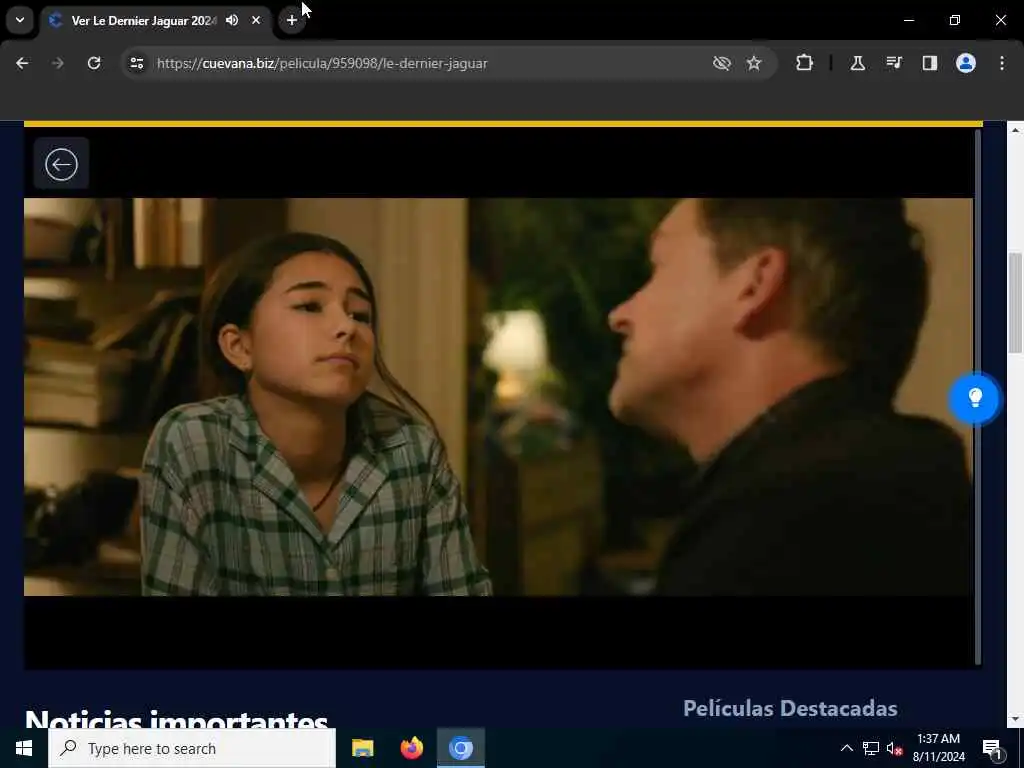This screenshot has height=768, width=1024.
Task: Open the blocked tracking eye icon
Action: (722, 63)
